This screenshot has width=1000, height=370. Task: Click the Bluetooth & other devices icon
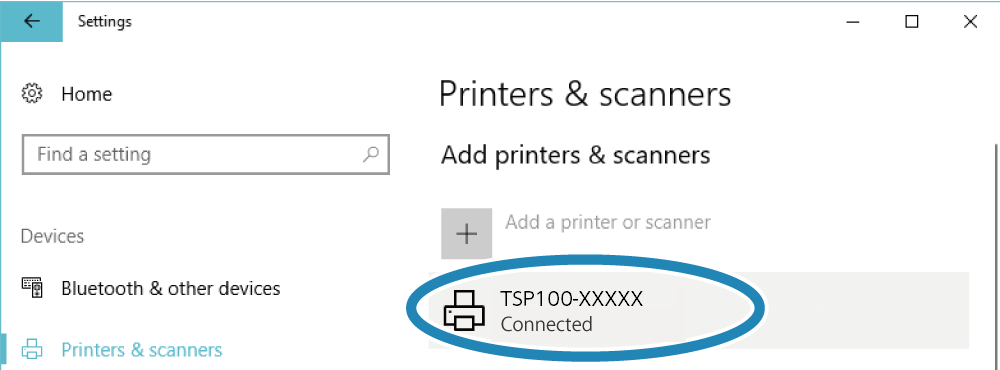[32, 288]
